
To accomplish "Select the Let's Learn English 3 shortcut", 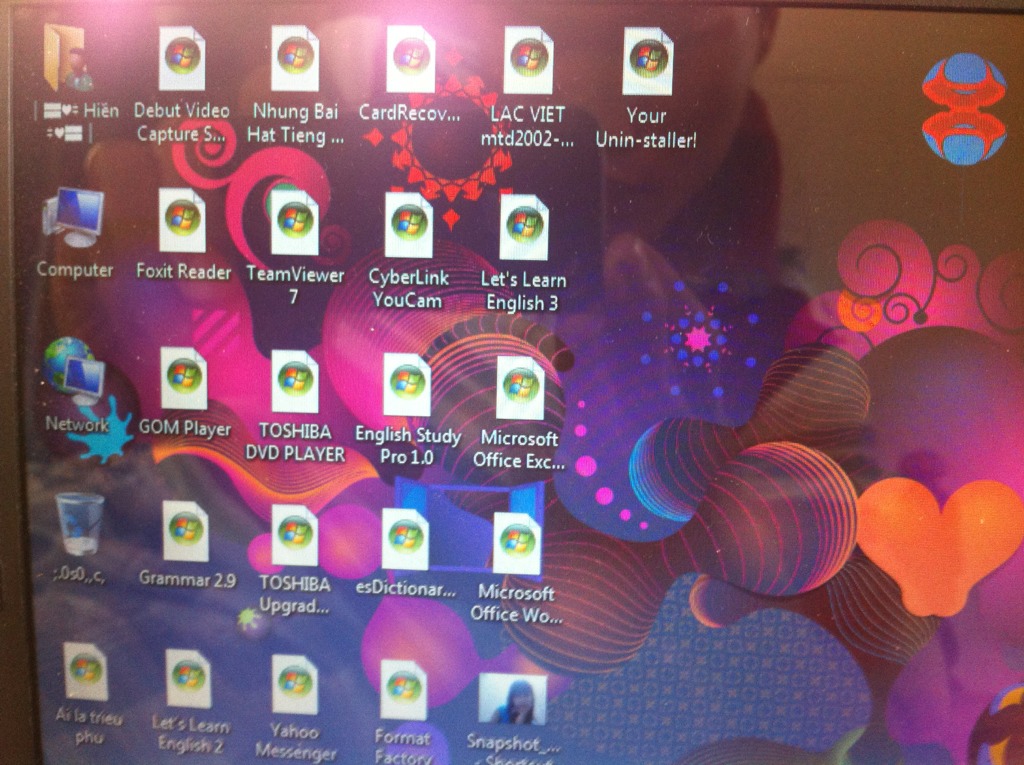I will click(x=523, y=227).
